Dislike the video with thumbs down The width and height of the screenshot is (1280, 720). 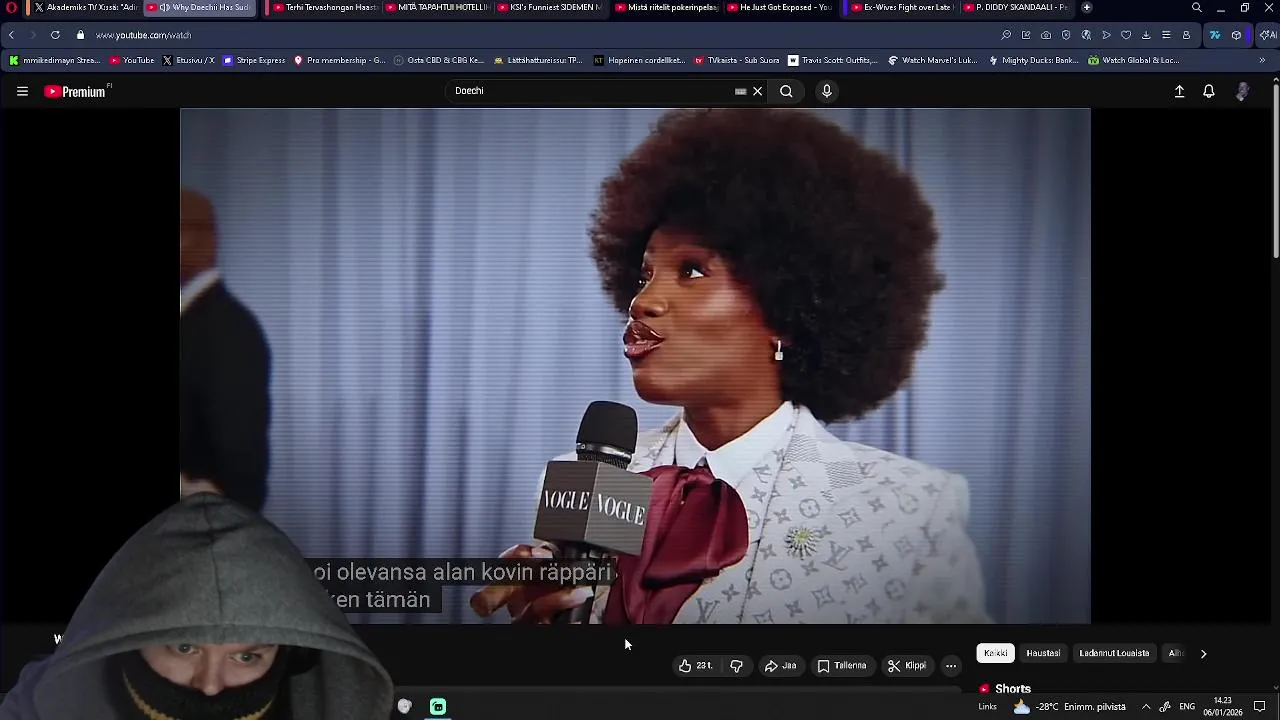coord(736,666)
